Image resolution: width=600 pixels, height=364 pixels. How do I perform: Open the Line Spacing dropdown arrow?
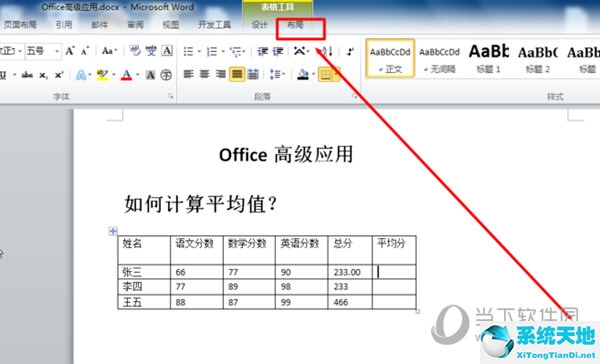284,75
